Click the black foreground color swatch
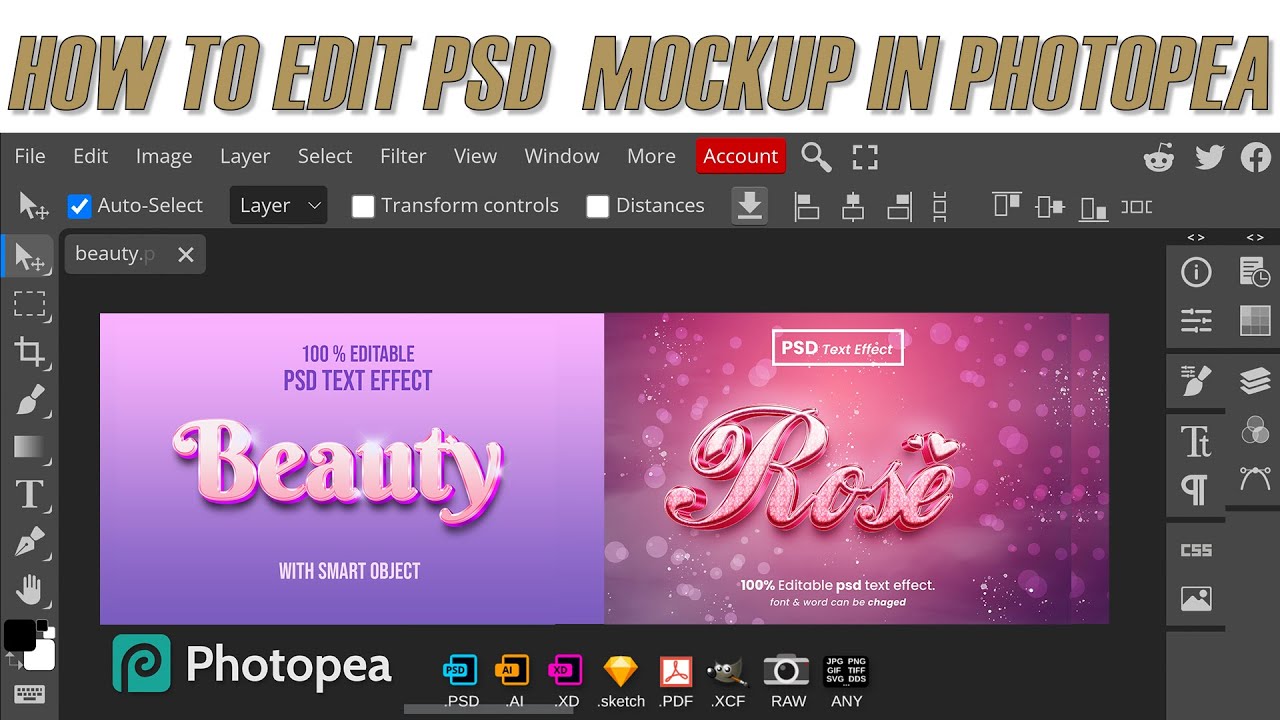The width and height of the screenshot is (1280, 720). [20, 635]
